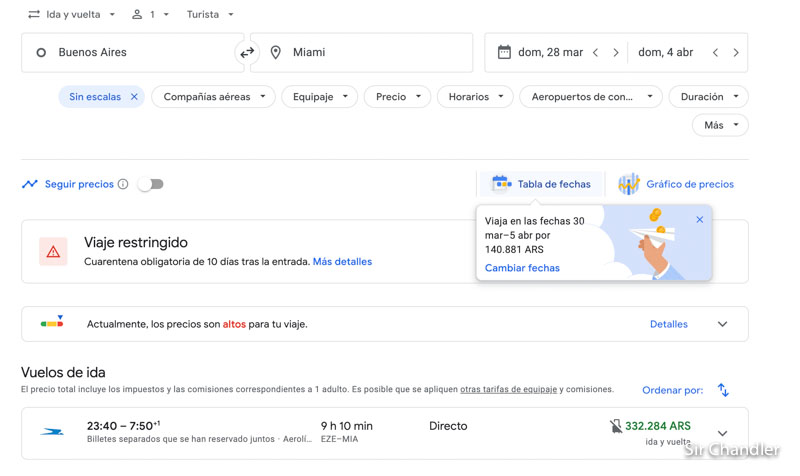Click Cambiar fechas in the popup
This screenshot has width=800, height=476.
coord(522,268)
